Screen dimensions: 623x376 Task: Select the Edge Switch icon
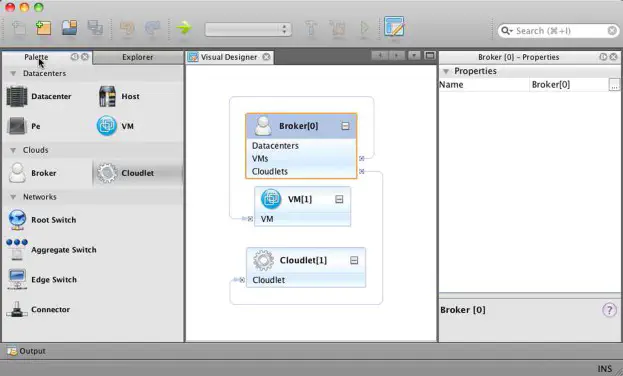(x=17, y=279)
